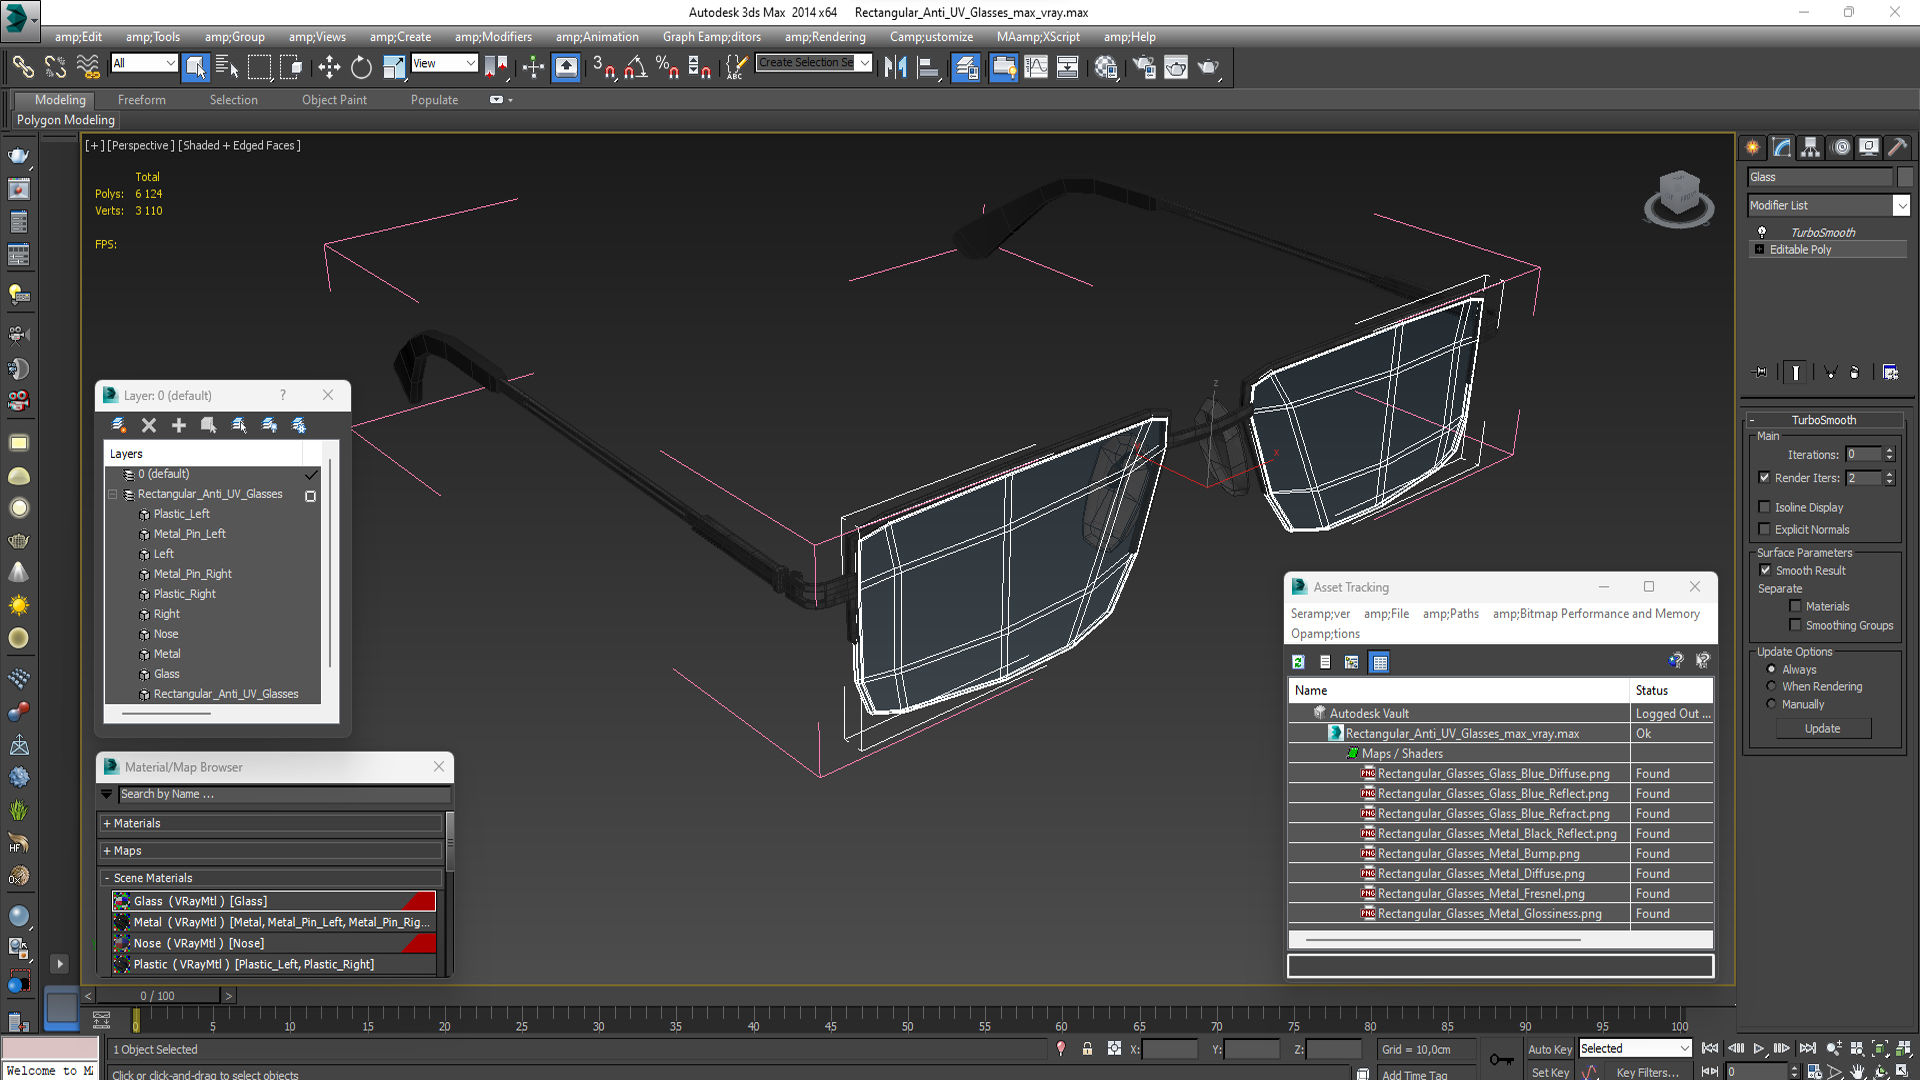Image resolution: width=1920 pixels, height=1080 pixels.
Task: Select the Rotate transform tool
Action: coord(361,67)
